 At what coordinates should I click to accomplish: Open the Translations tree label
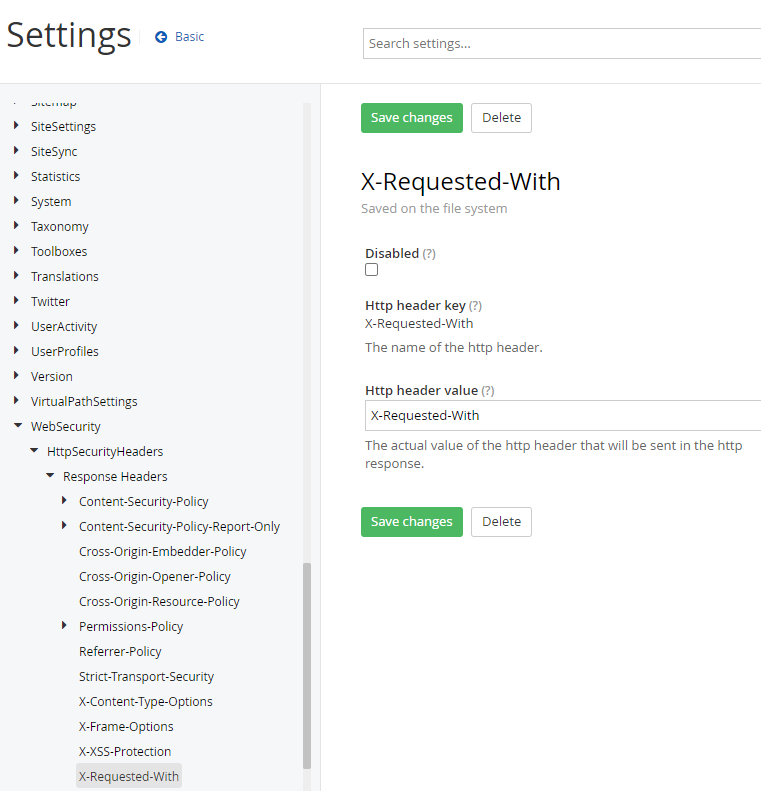pyautogui.click(x=65, y=277)
